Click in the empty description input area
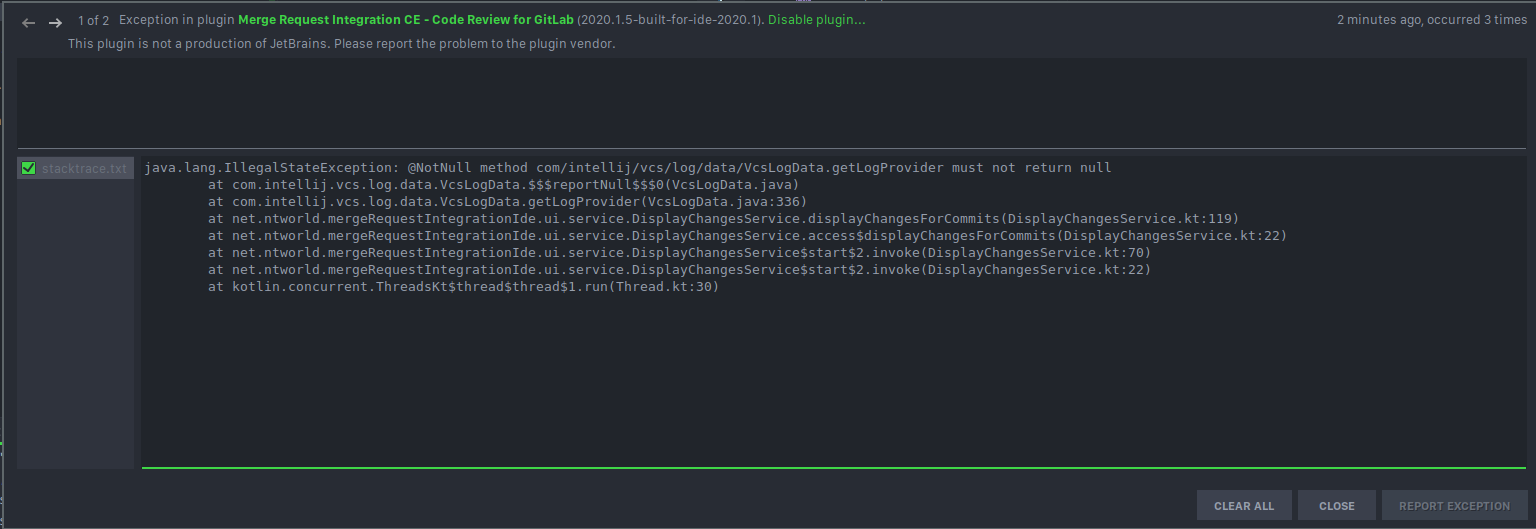1536x529 pixels. (771, 102)
